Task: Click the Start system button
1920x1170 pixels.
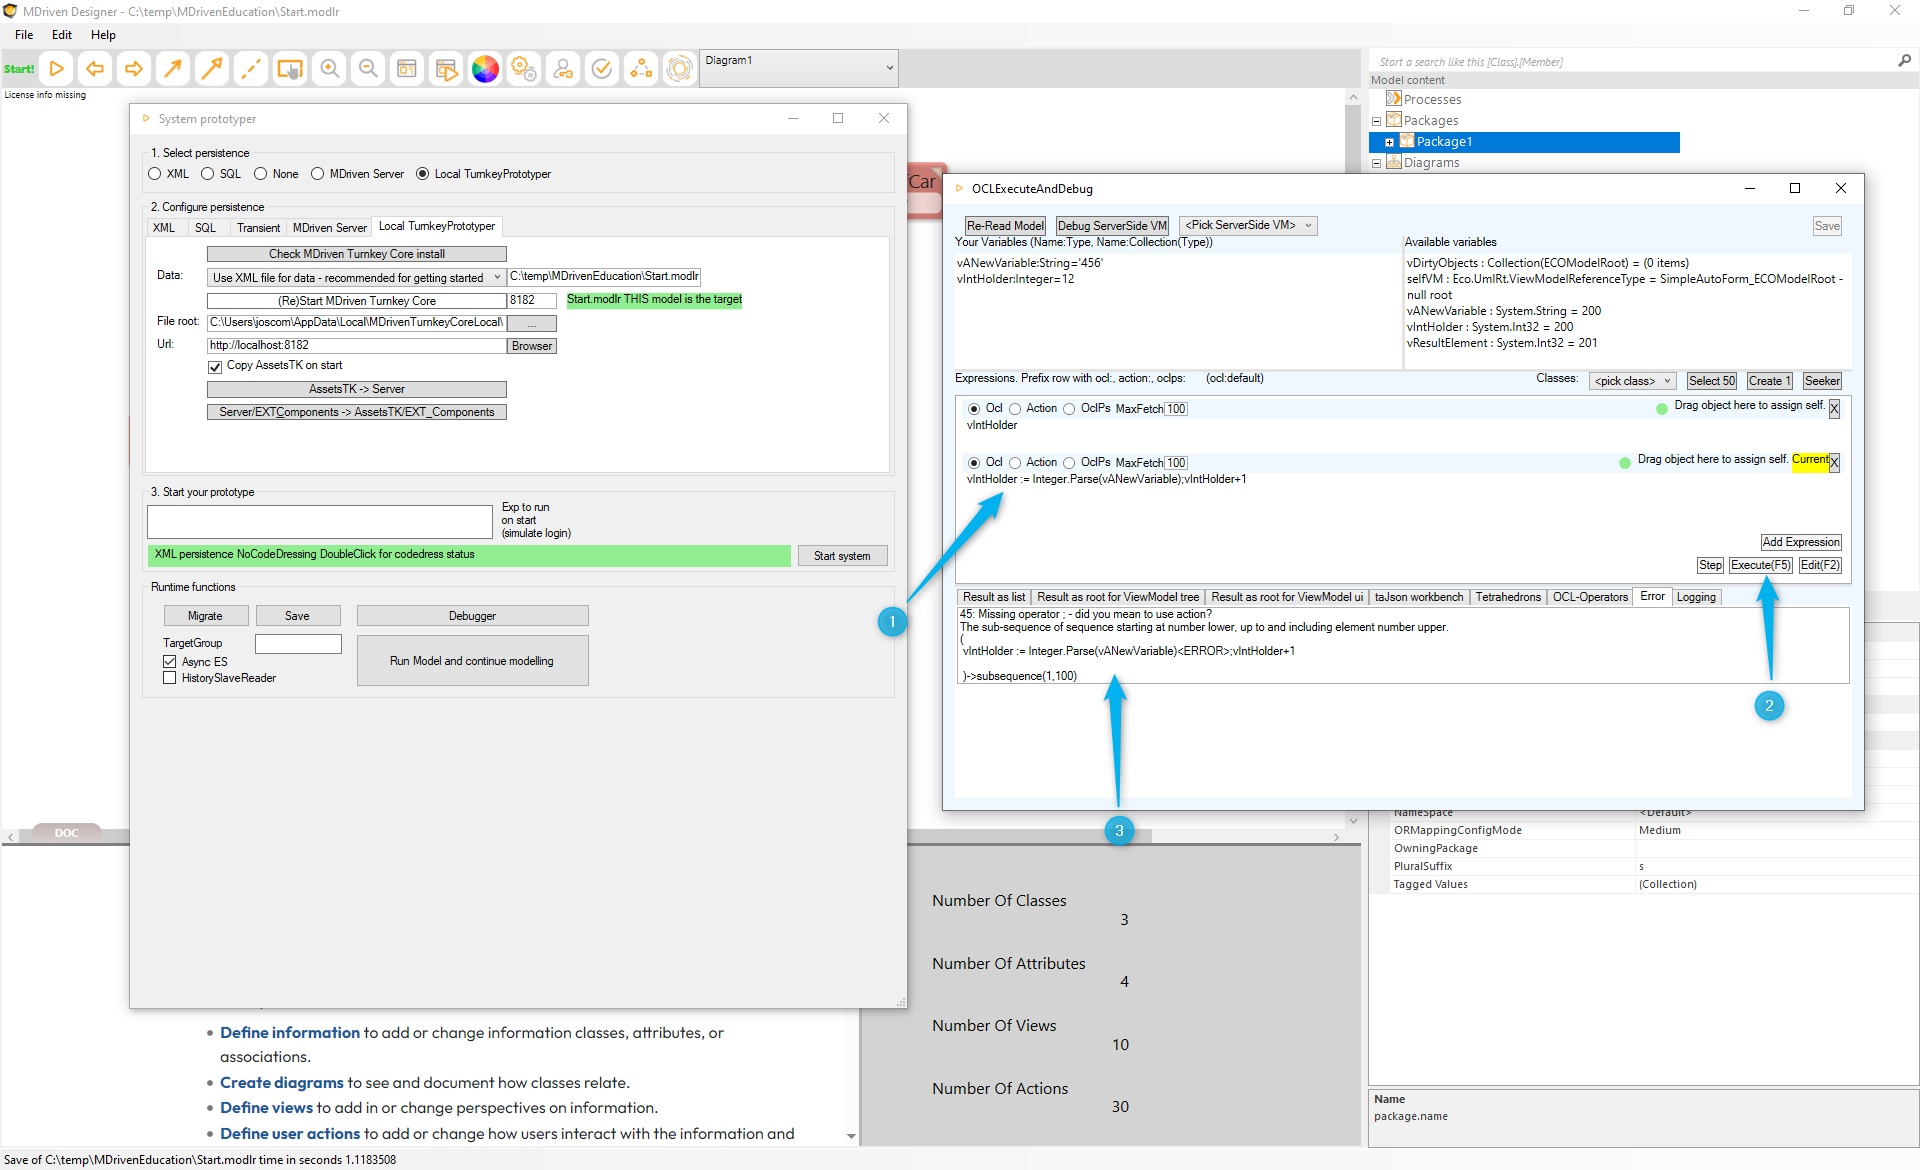Action: click(841, 556)
